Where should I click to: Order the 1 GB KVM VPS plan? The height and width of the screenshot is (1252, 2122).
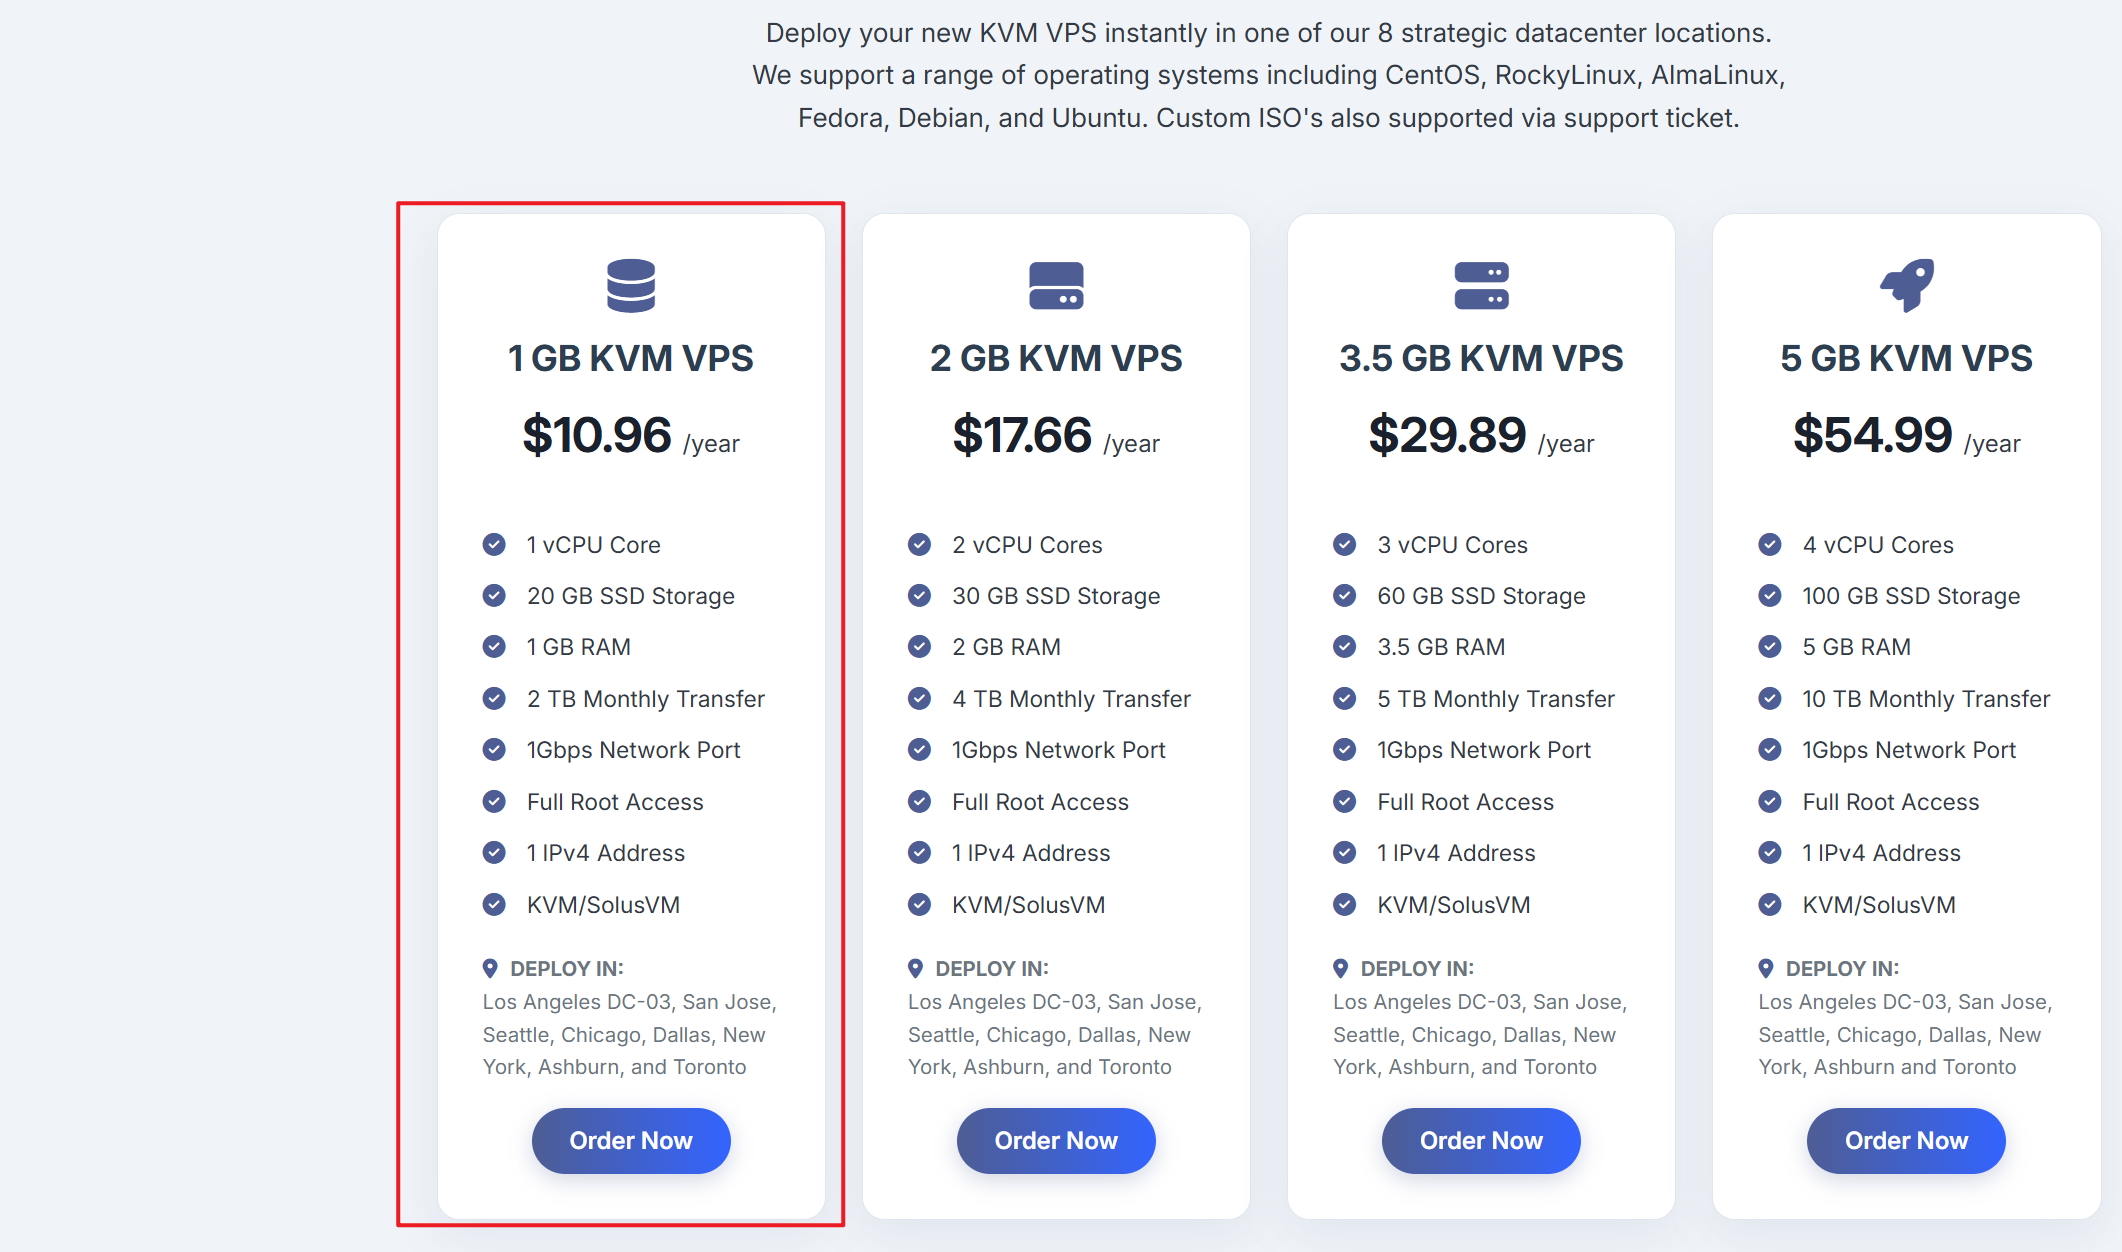[x=631, y=1141]
